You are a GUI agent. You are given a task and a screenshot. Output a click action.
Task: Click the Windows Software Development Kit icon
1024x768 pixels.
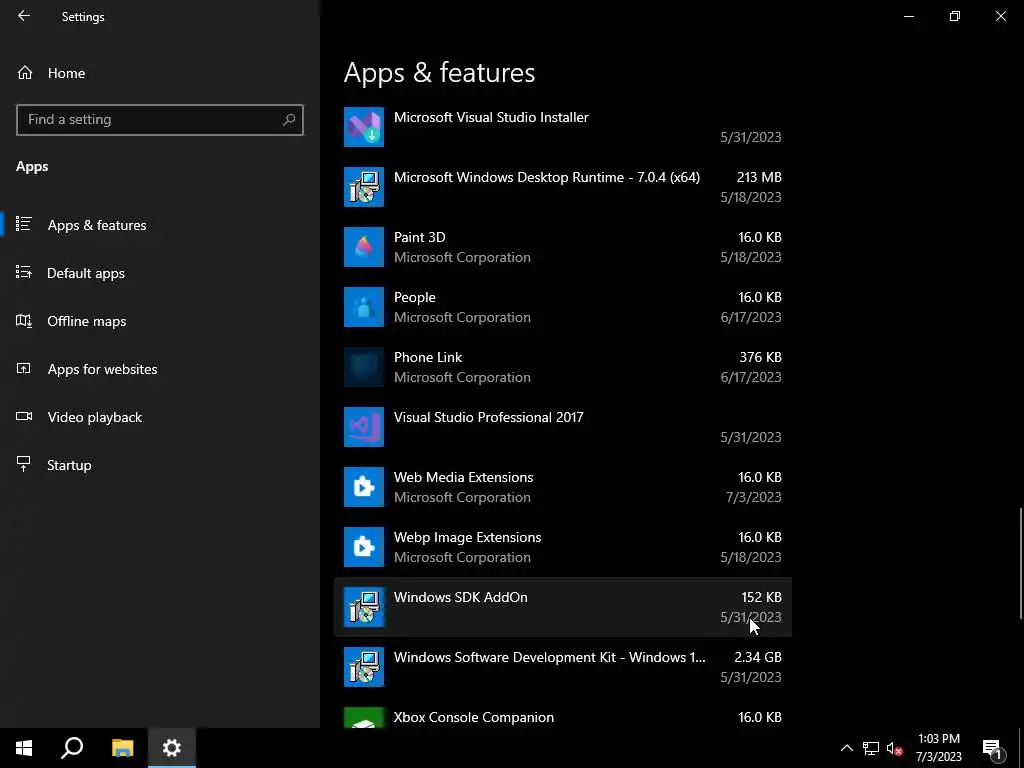(x=364, y=667)
